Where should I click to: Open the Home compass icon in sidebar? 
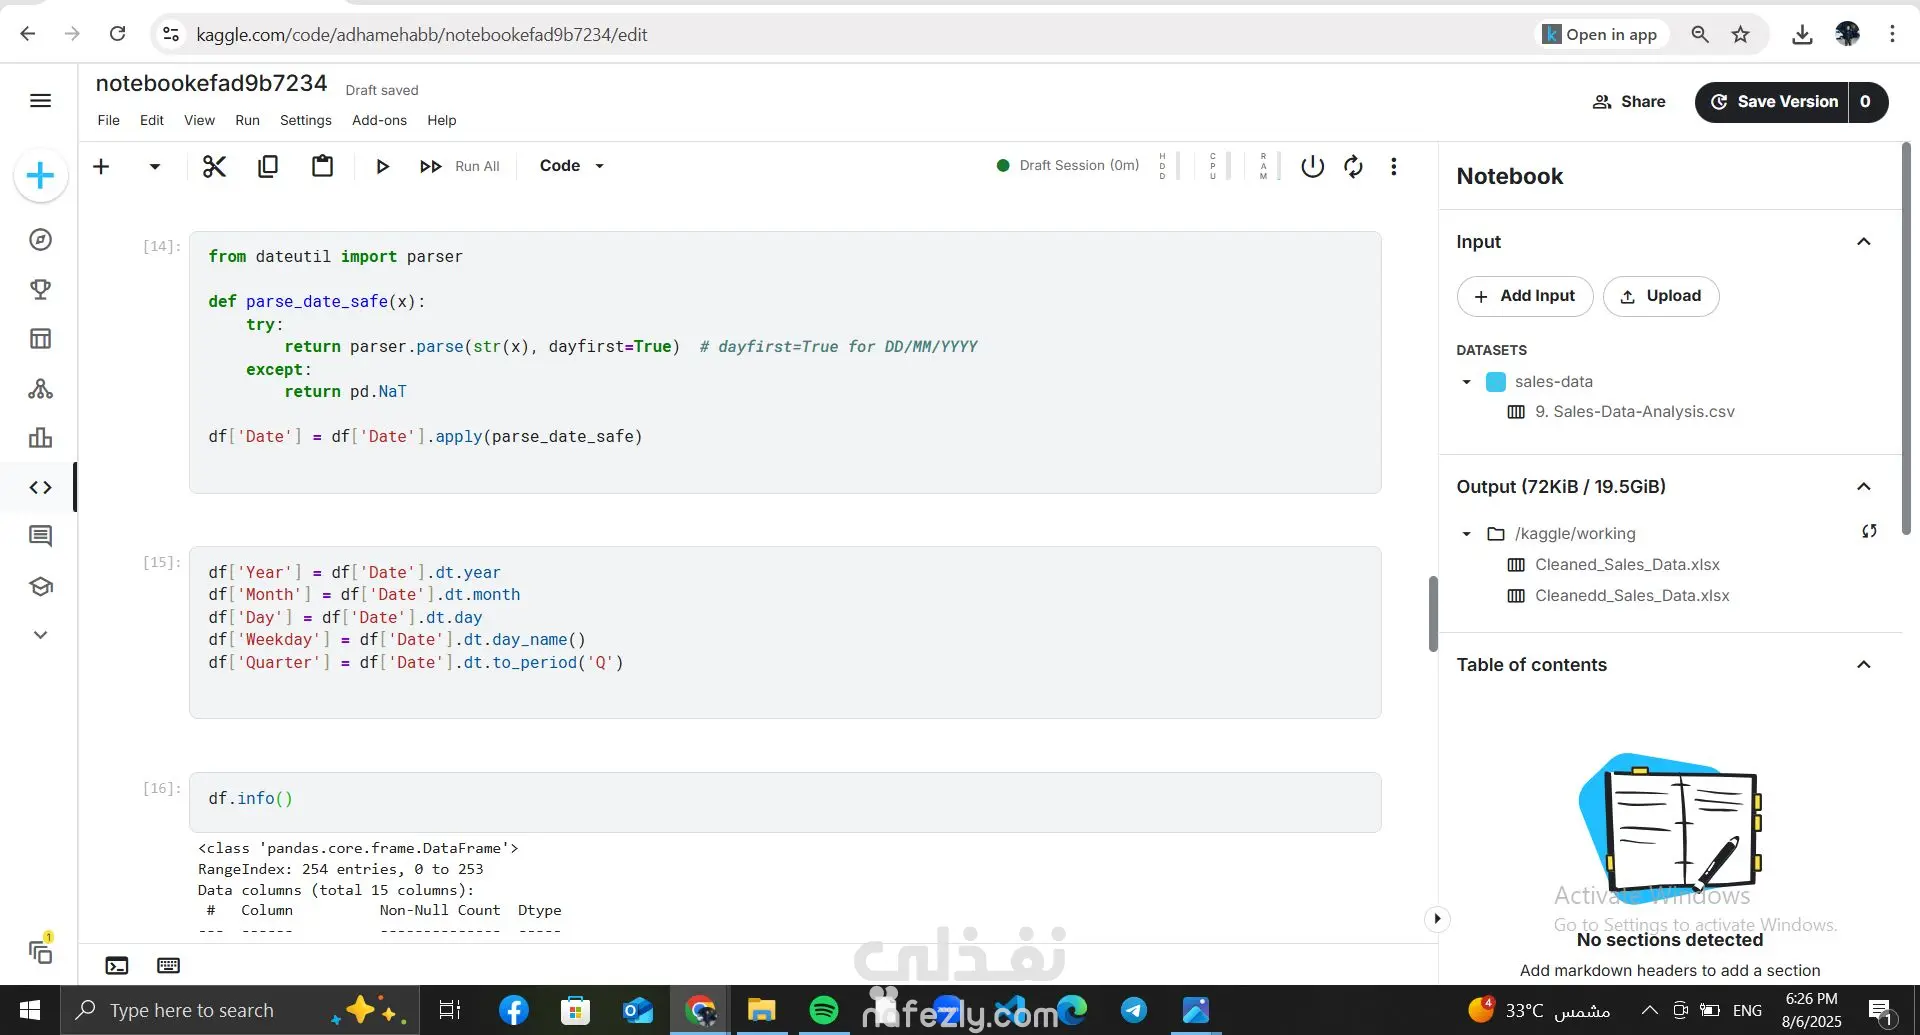click(x=40, y=239)
